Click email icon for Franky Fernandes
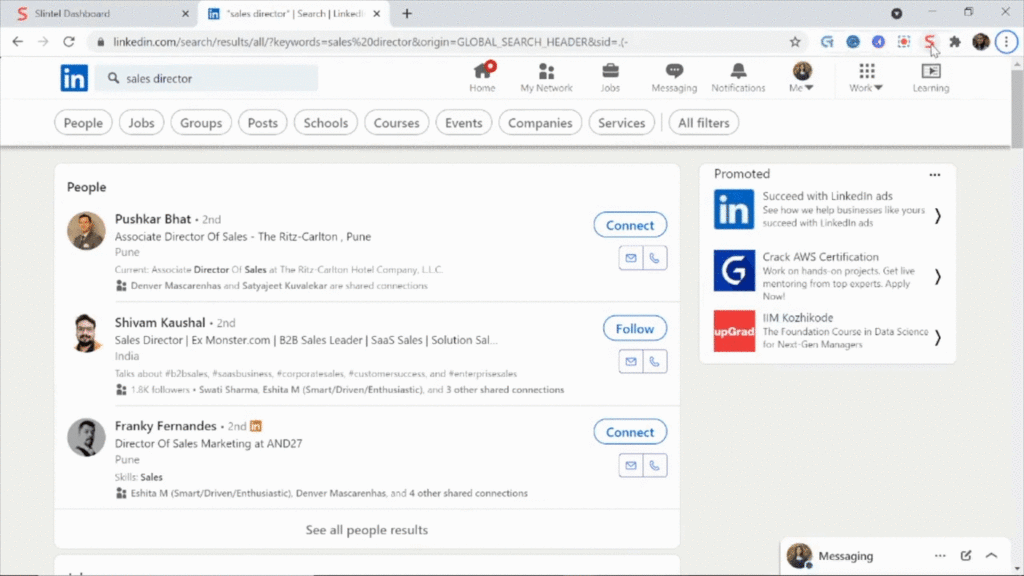Screen dimensions: 1024x576 point(631,466)
